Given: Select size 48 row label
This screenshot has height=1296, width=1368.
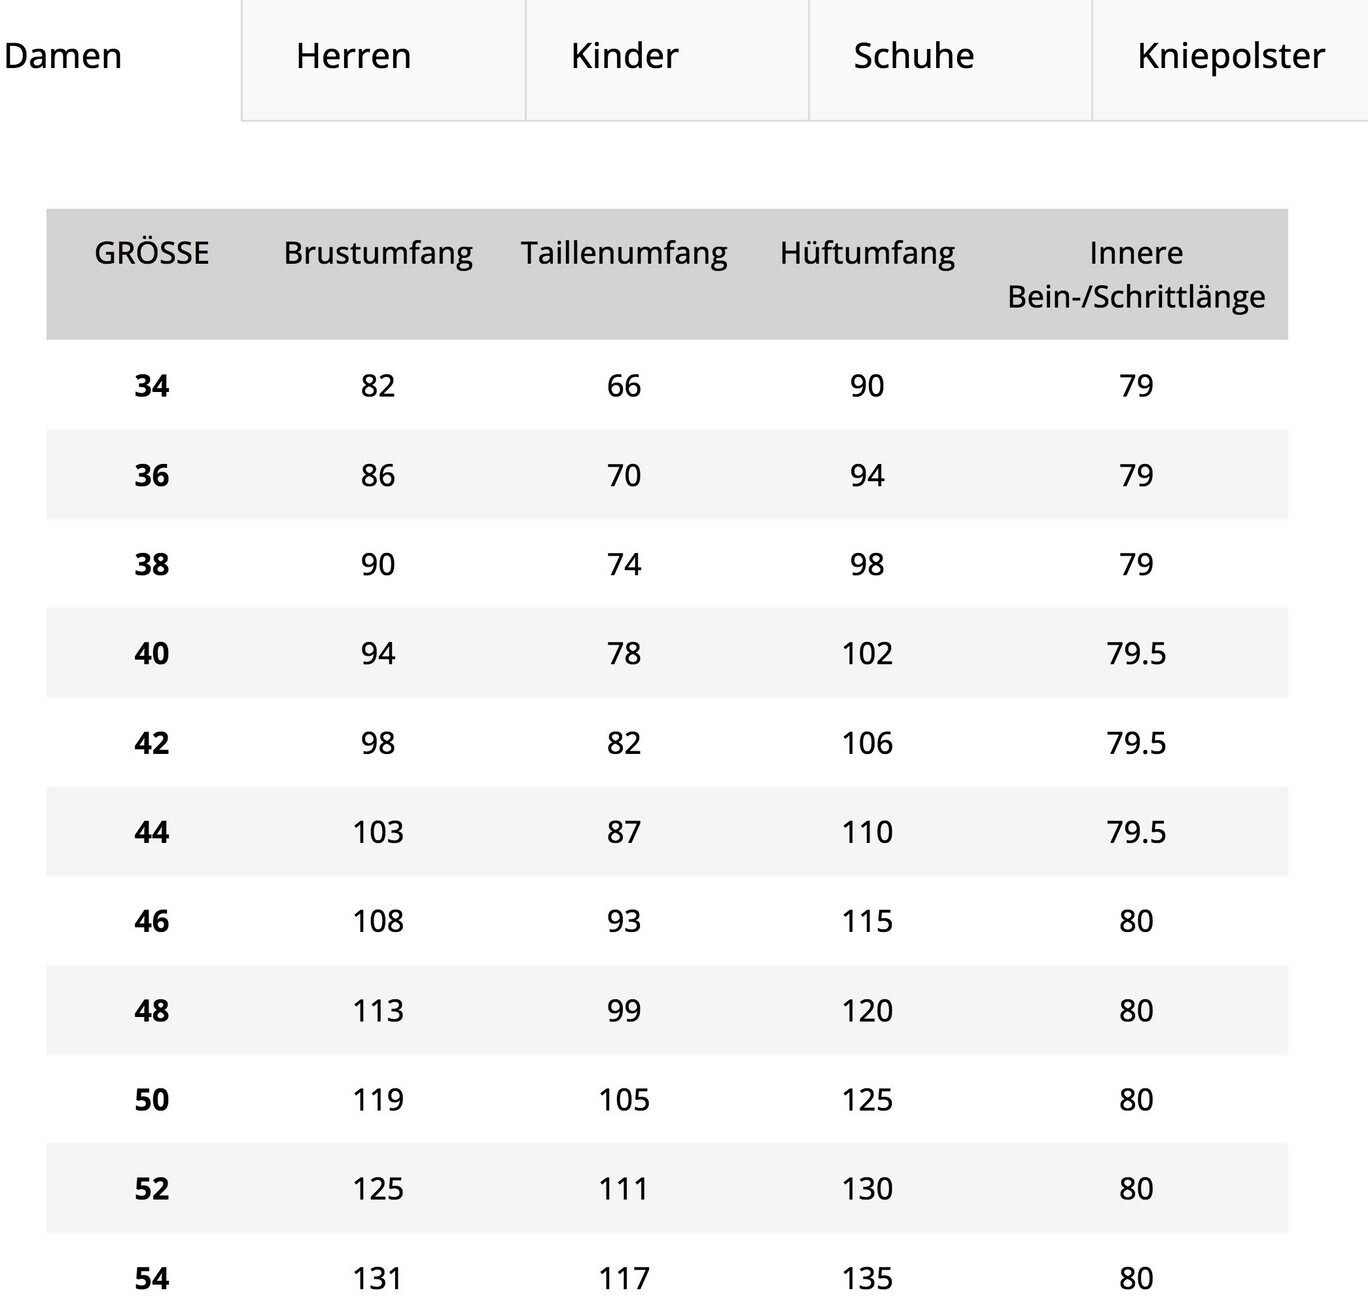Looking at the screenshot, I should (152, 1011).
